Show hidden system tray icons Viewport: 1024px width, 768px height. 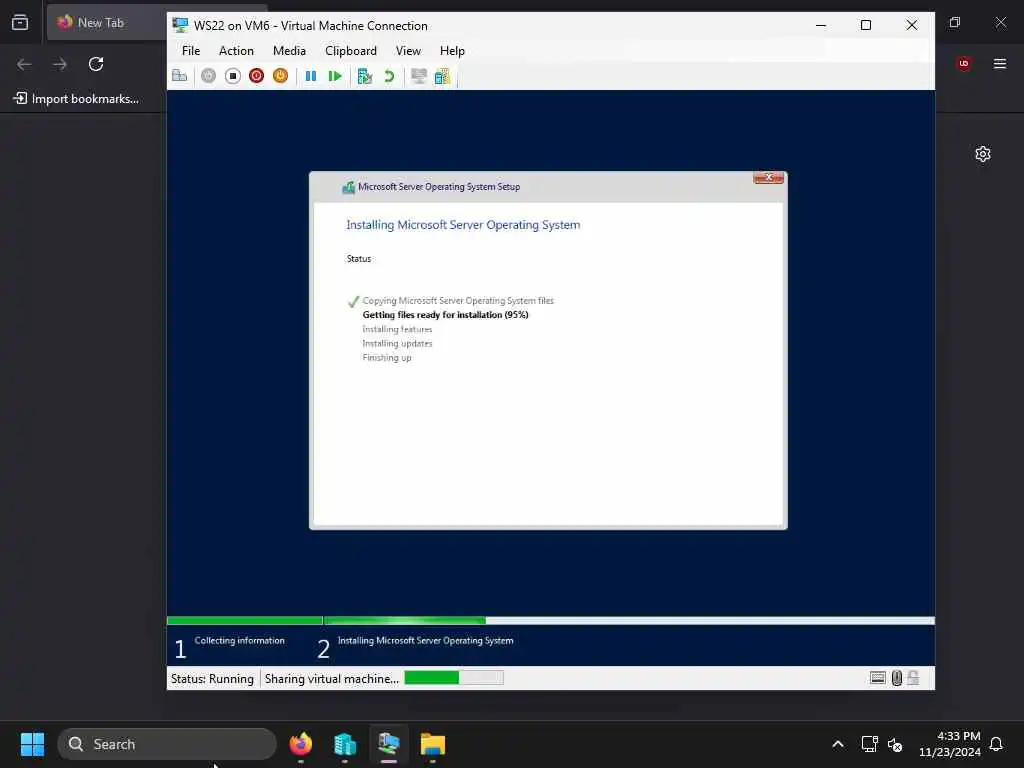(x=838, y=744)
